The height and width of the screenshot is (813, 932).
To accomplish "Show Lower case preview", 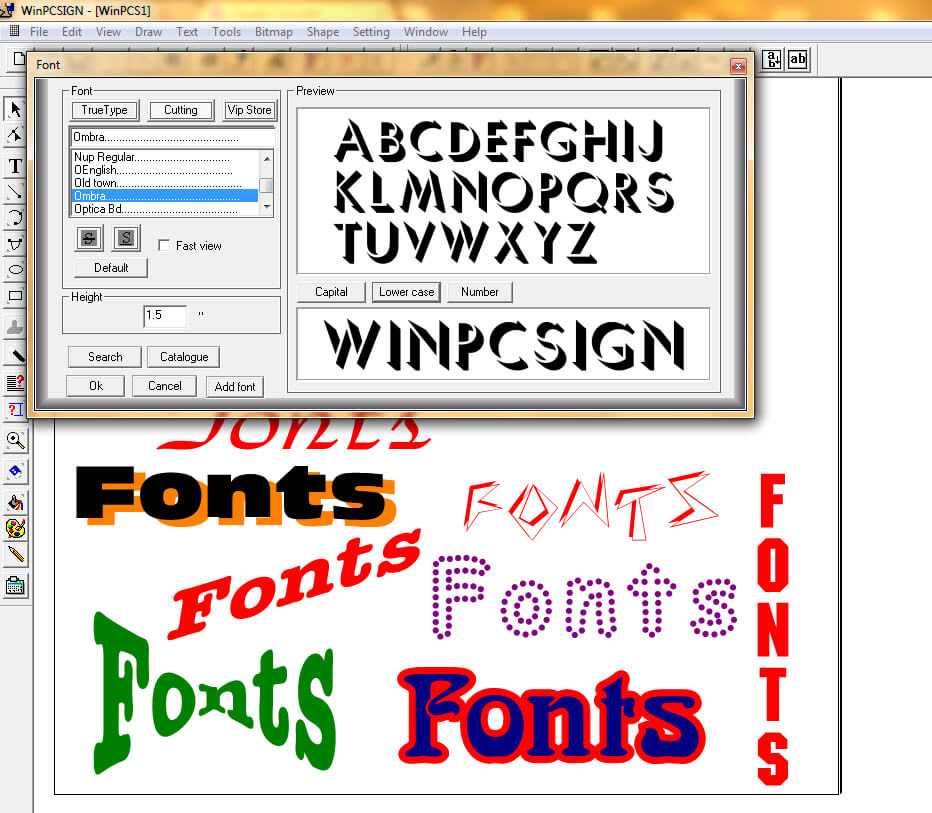I will pos(407,292).
